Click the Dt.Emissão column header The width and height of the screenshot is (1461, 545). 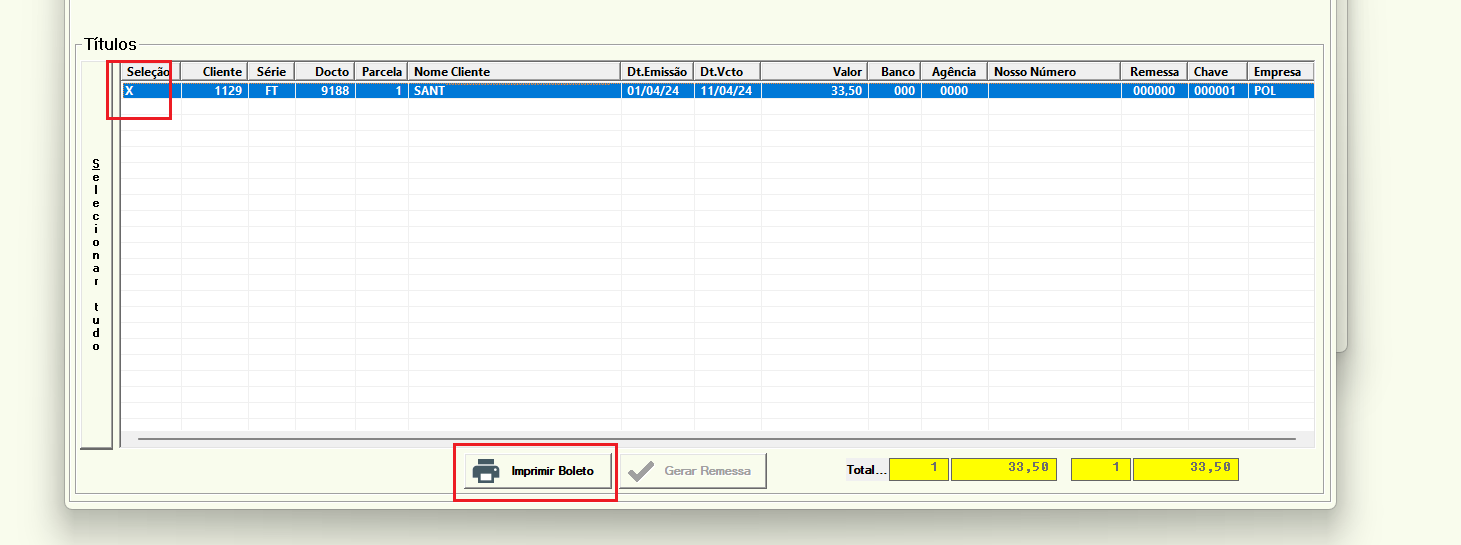tap(658, 72)
